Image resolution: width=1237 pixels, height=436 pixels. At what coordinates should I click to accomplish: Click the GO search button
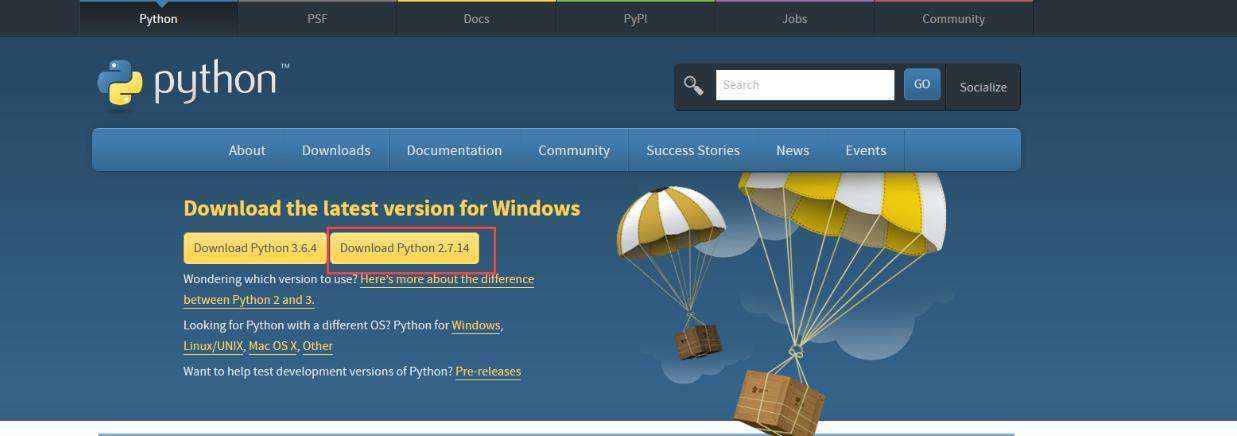click(922, 84)
